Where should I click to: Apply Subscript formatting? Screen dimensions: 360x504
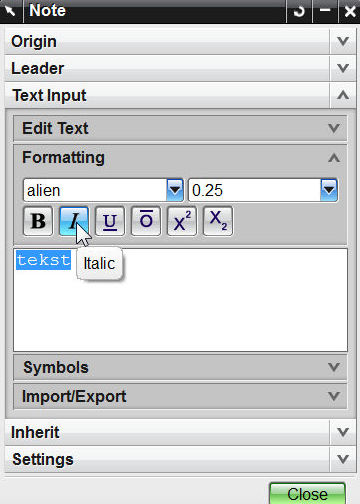pyautogui.click(x=218, y=221)
